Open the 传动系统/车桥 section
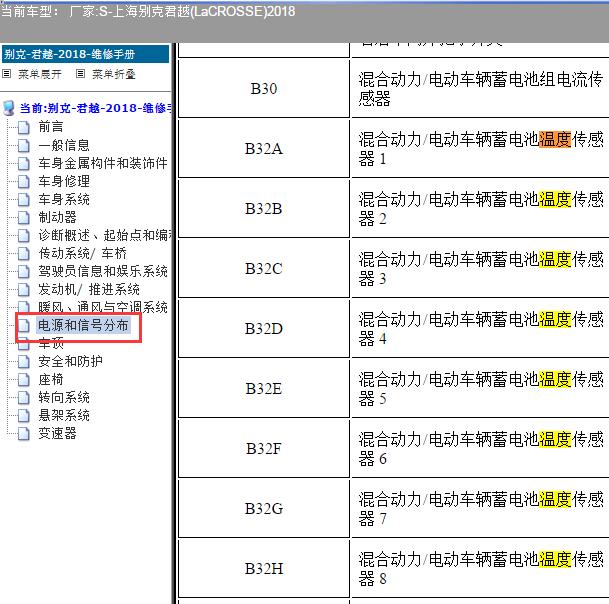Viewport: 609px width, 604px height. [82, 253]
